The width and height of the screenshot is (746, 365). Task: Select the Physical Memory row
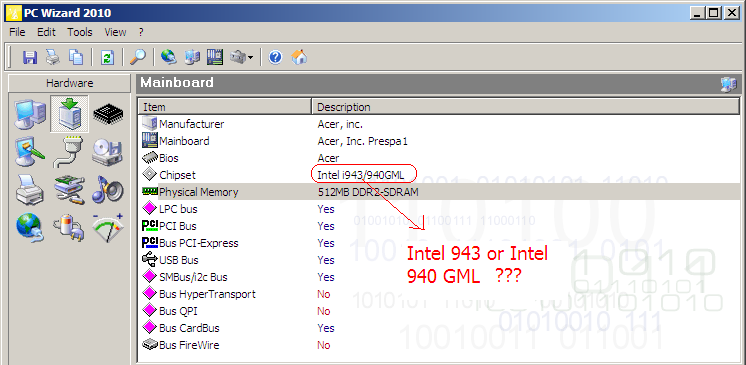pyautogui.click(x=439, y=192)
